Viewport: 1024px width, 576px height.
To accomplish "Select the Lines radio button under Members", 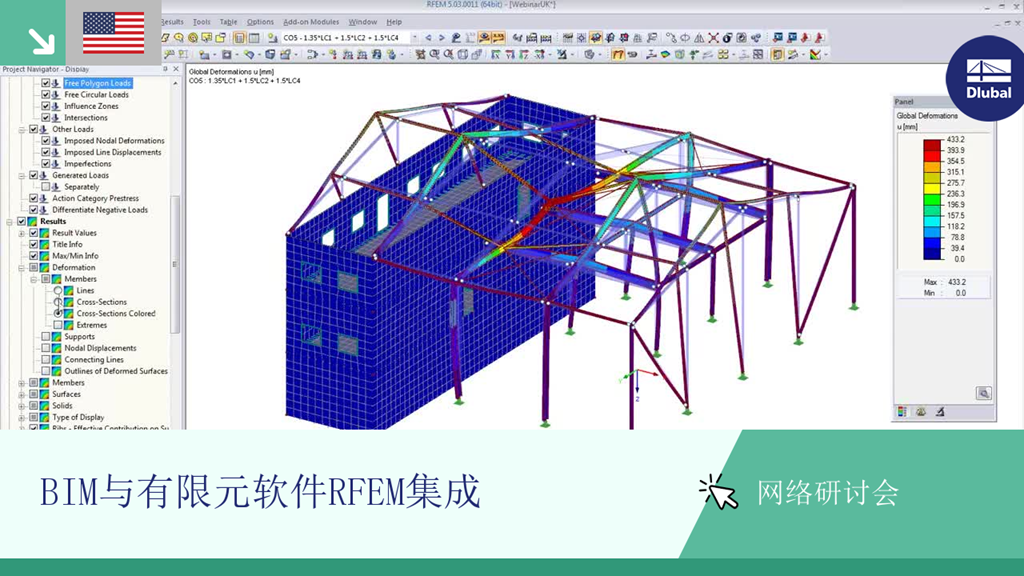I will tap(58, 291).
